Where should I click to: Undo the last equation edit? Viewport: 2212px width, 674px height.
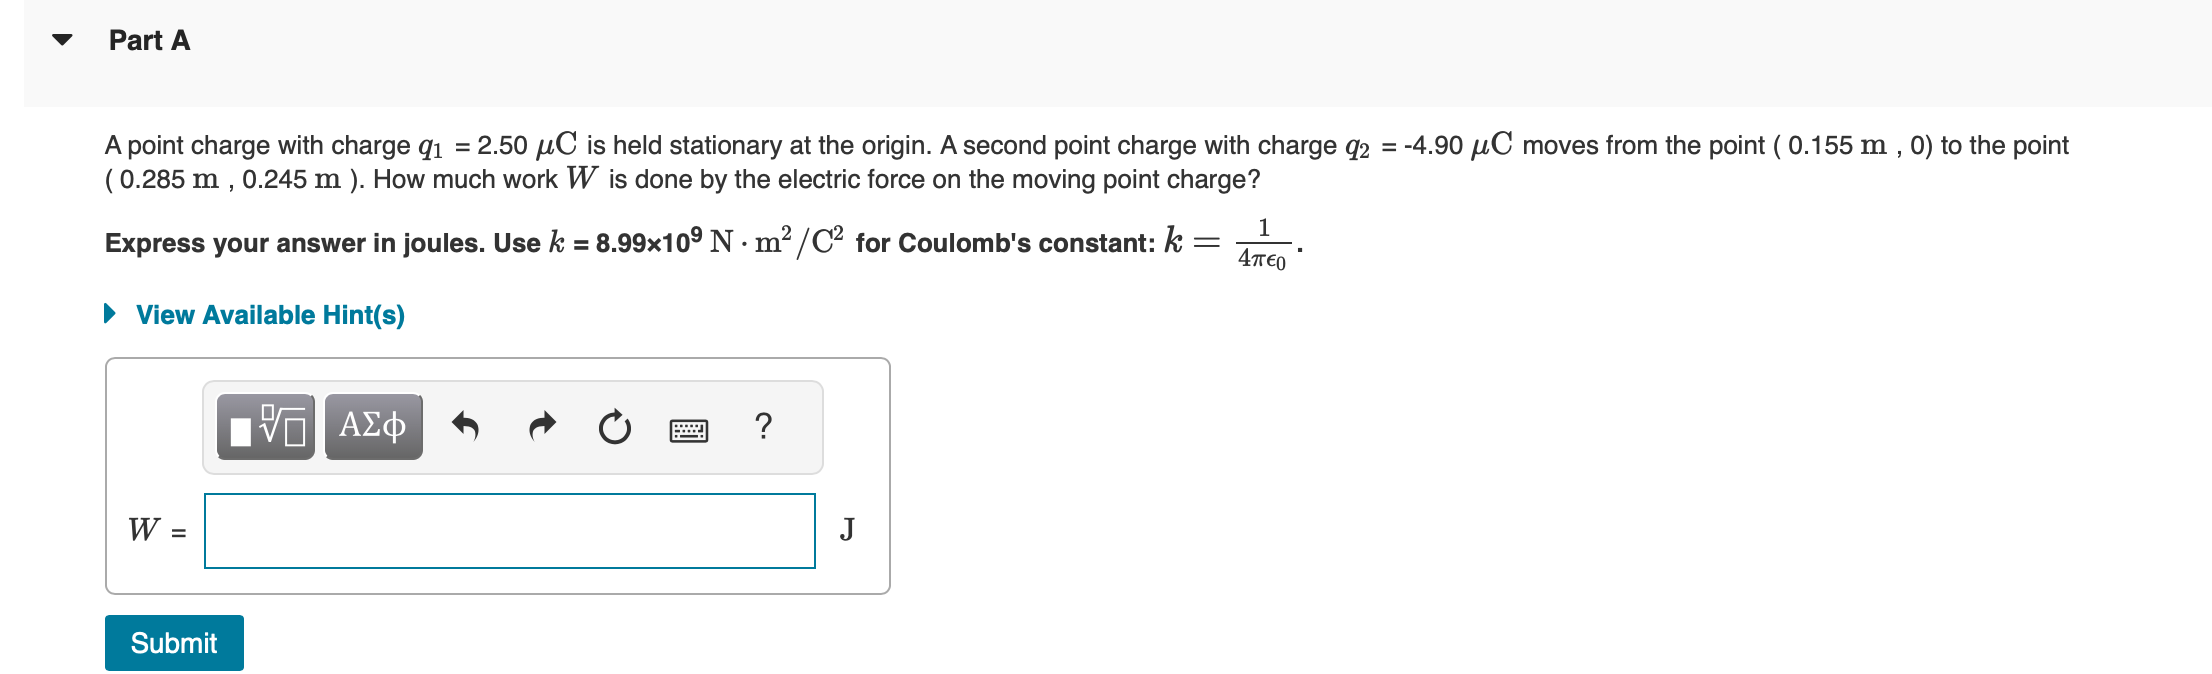(467, 427)
